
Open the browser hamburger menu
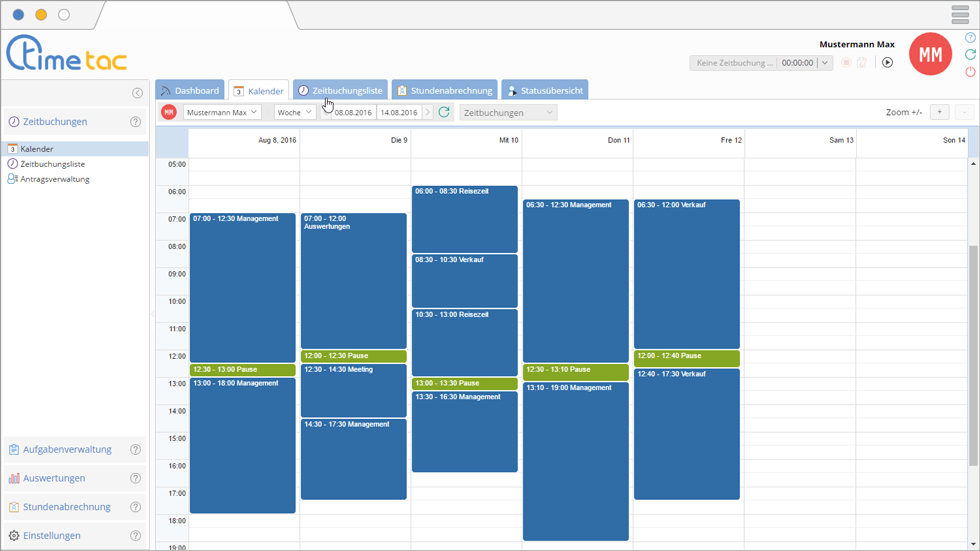pyautogui.click(x=960, y=15)
